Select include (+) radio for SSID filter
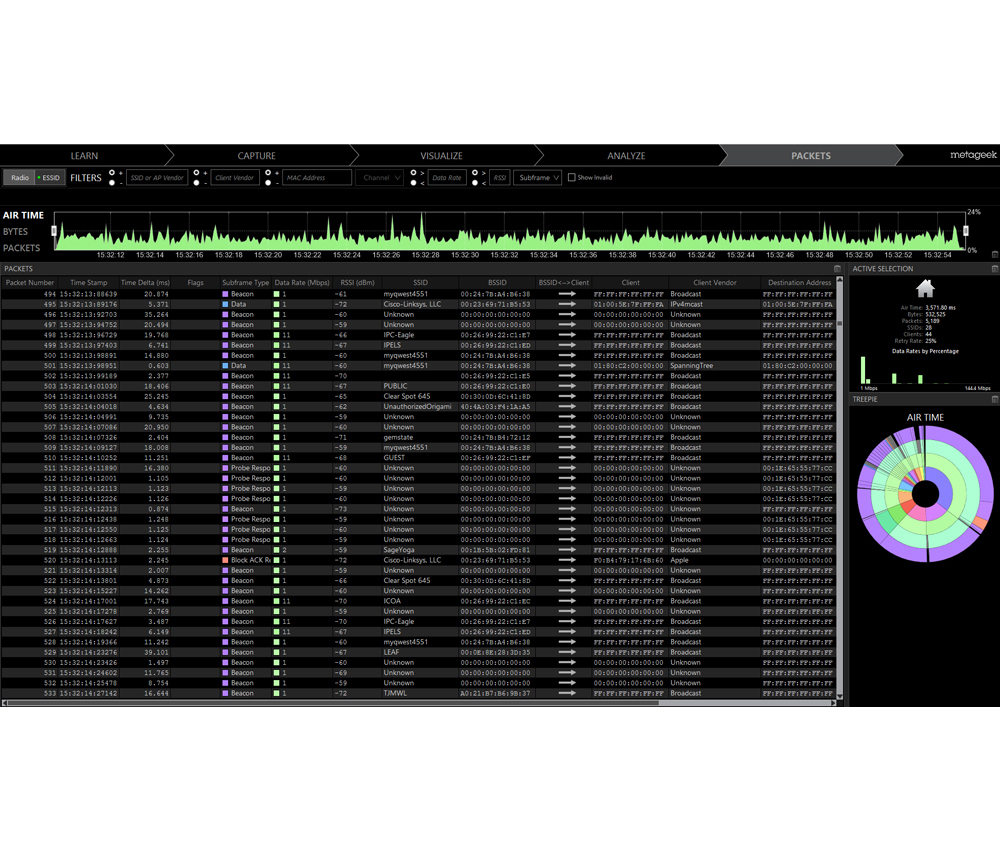This screenshot has width=1000, height=850. pos(112,173)
